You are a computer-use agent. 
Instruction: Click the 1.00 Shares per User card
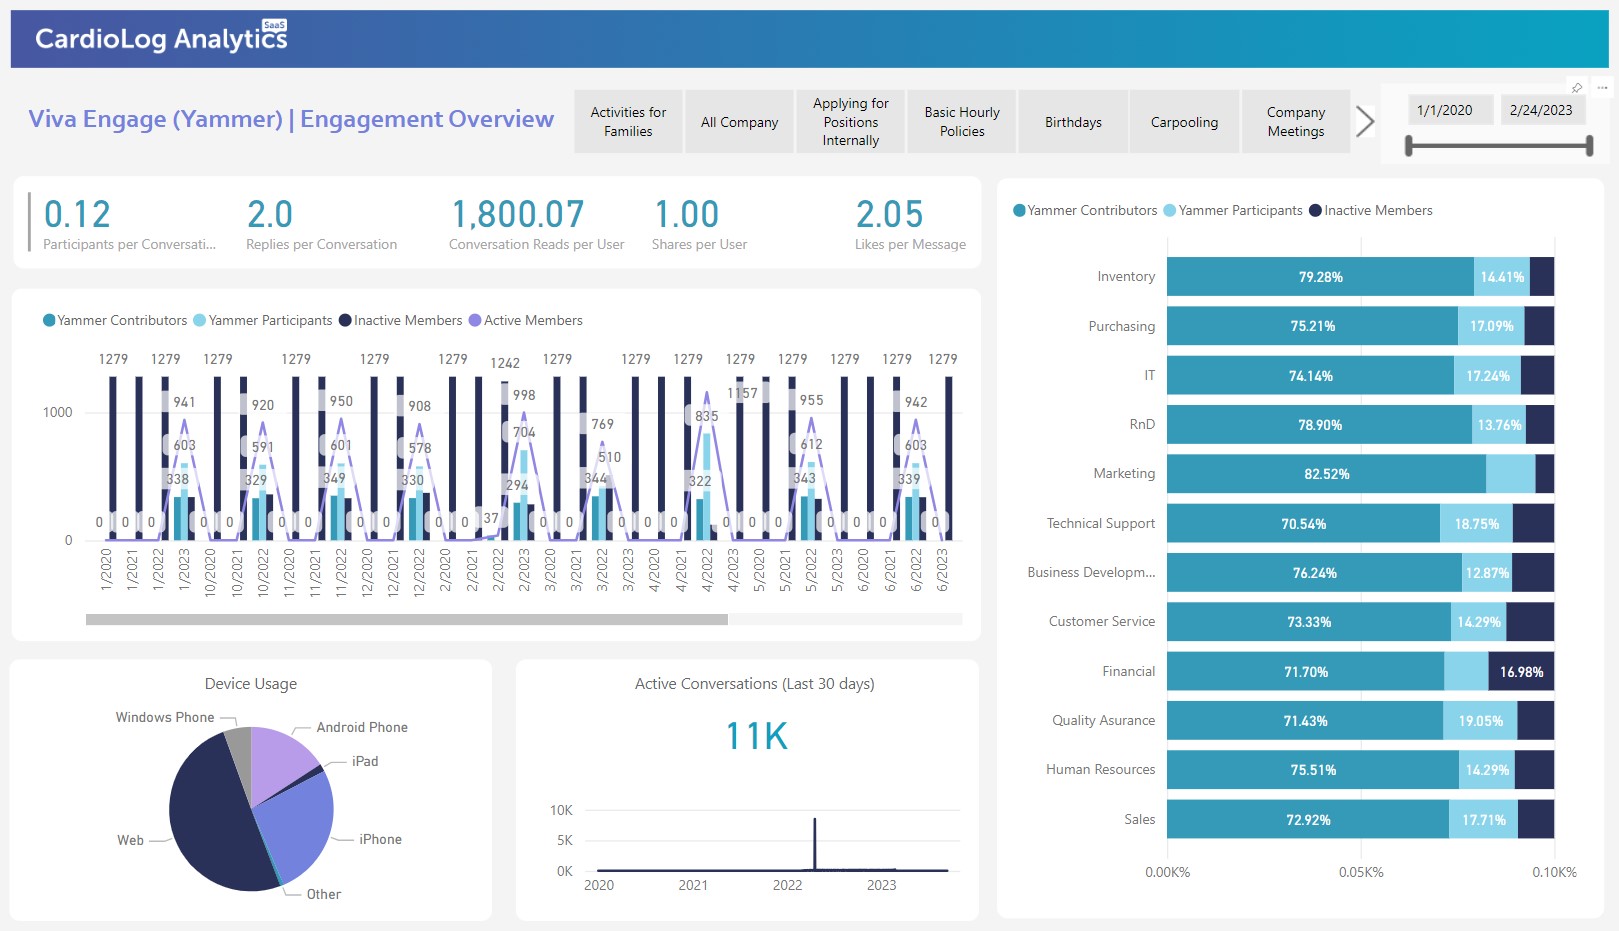pos(699,223)
